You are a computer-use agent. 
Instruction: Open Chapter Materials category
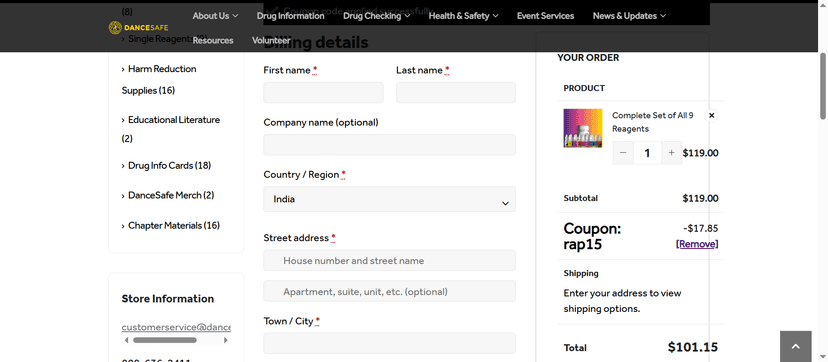(x=174, y=225)
